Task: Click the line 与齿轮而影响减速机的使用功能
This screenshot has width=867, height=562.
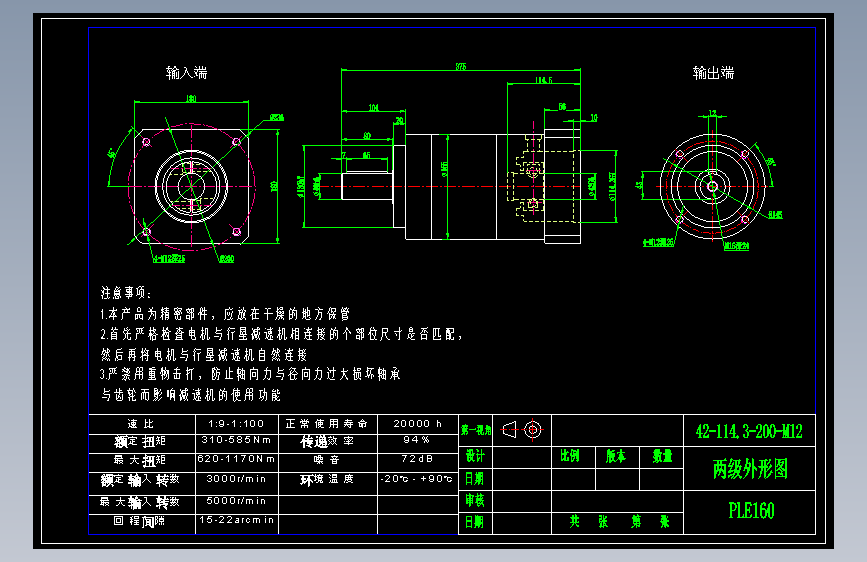Action: [191, 395]
